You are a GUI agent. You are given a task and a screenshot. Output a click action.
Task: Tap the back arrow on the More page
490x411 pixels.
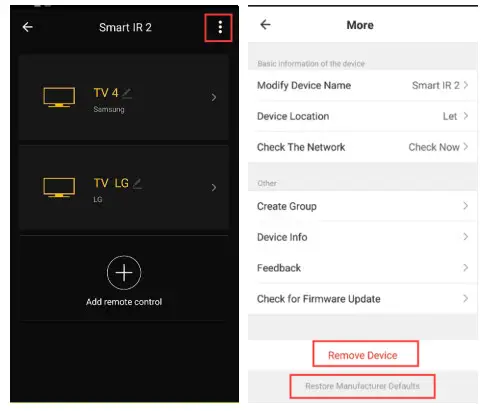(265, 25)
